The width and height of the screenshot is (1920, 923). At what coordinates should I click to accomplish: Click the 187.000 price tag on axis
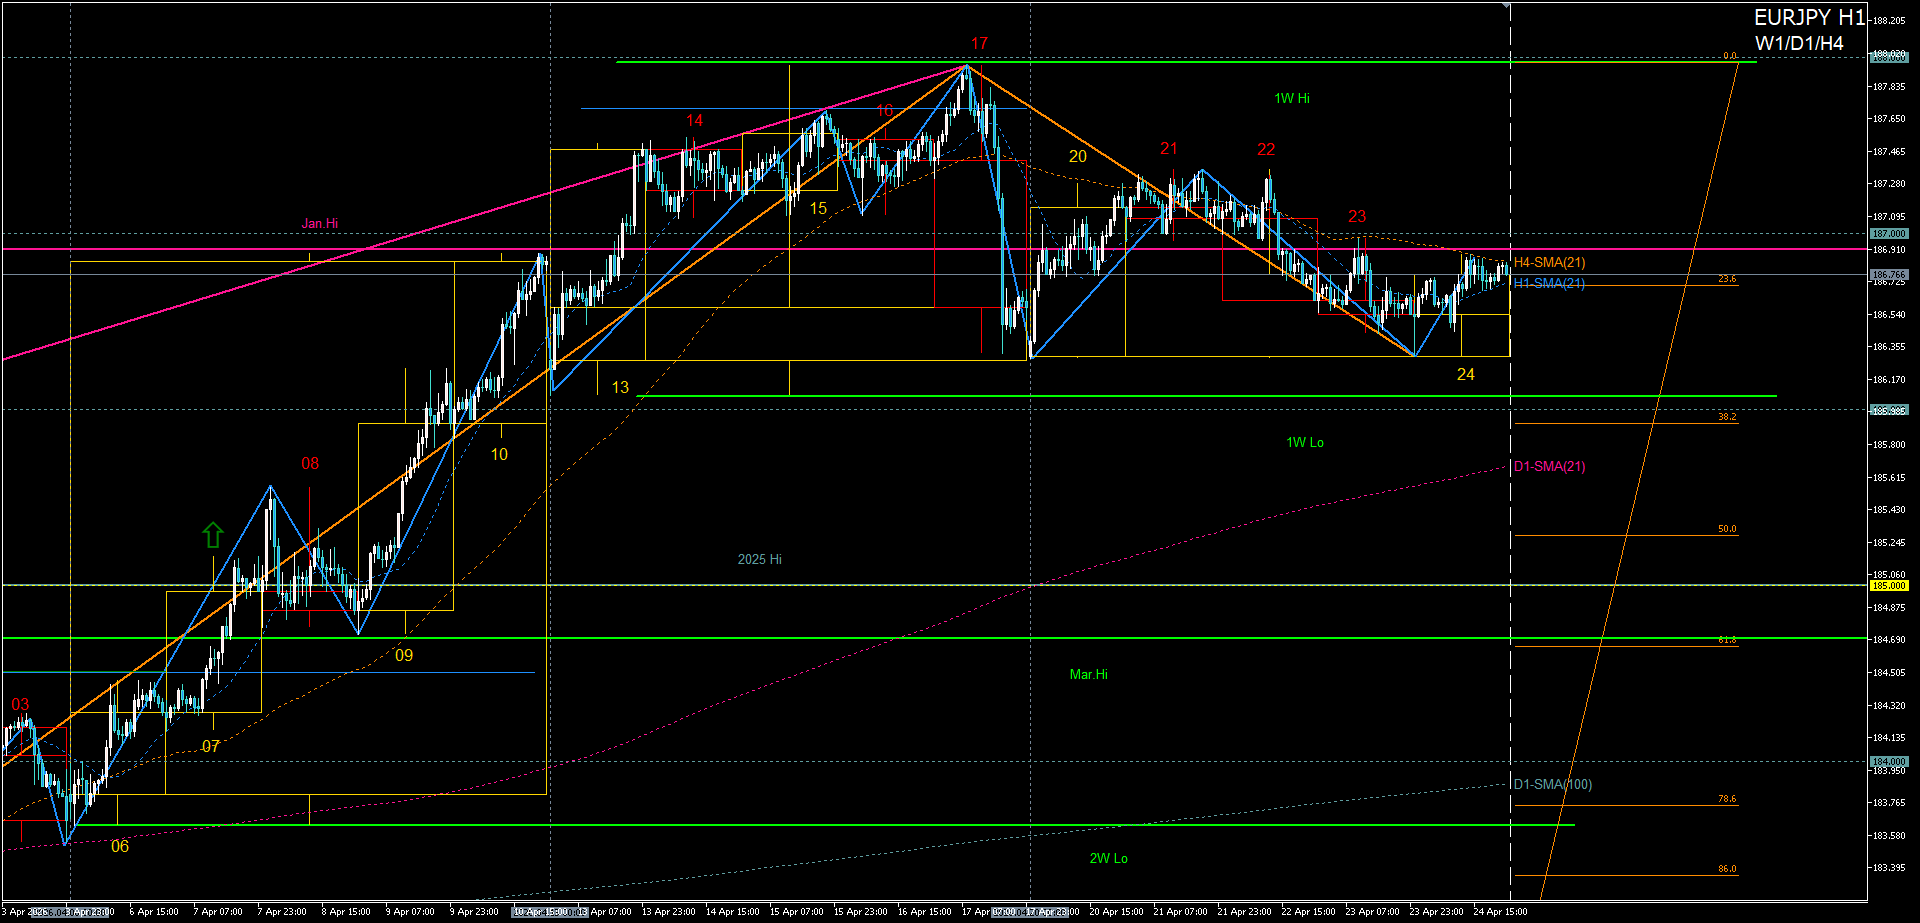[x=1889, y=234]
